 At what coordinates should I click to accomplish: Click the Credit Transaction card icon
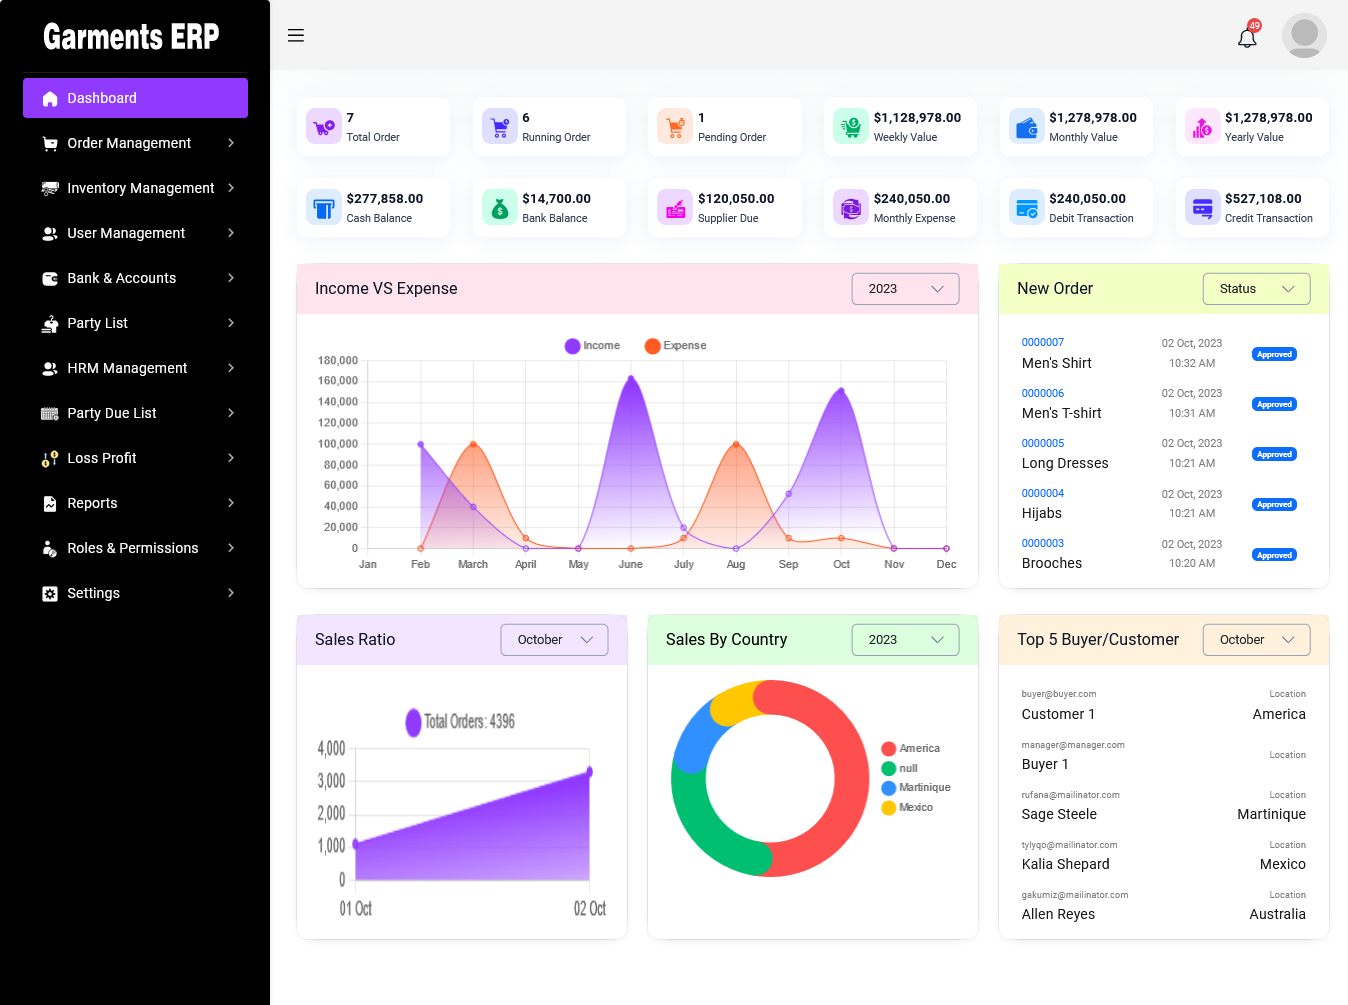(1202, 208)
